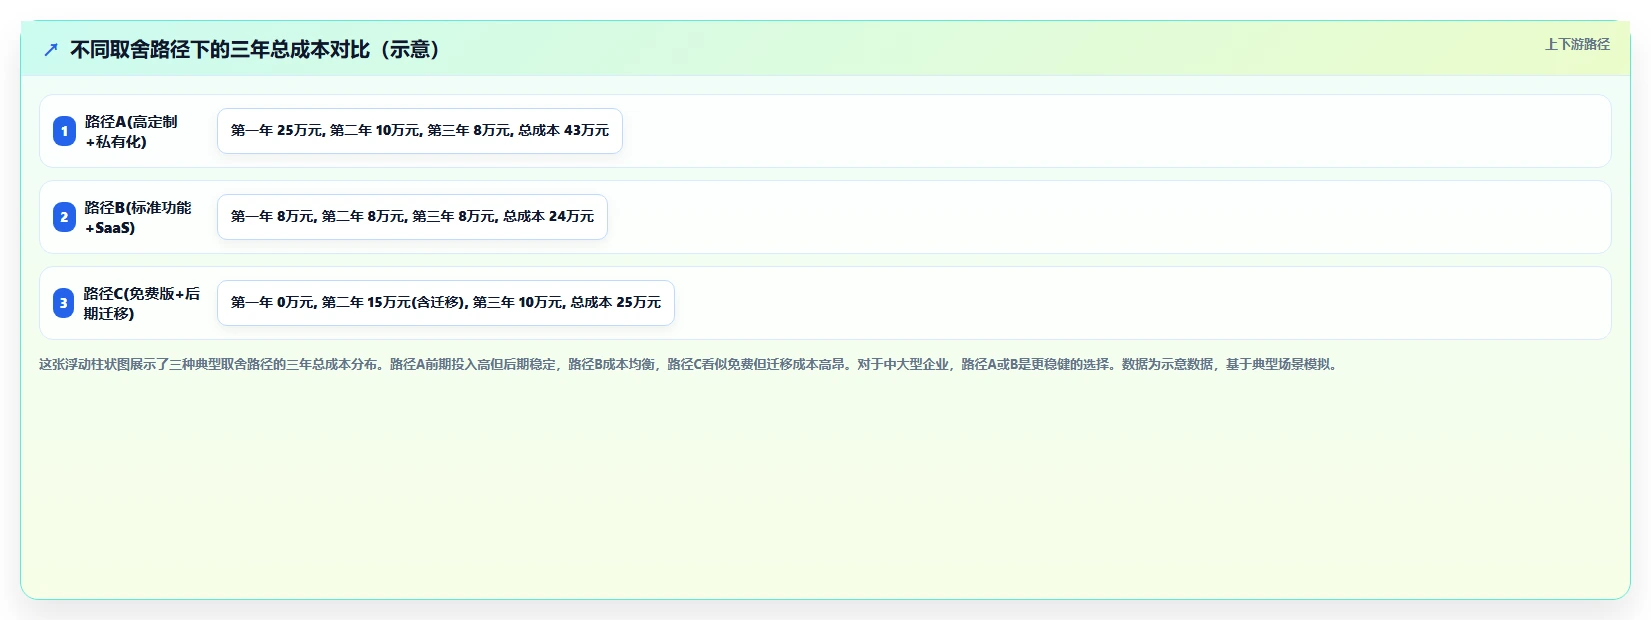Click the 总成本 25万元 cost box
Image resolution: width=1651 pixels, height=620 pixels.
pos(446,303)
